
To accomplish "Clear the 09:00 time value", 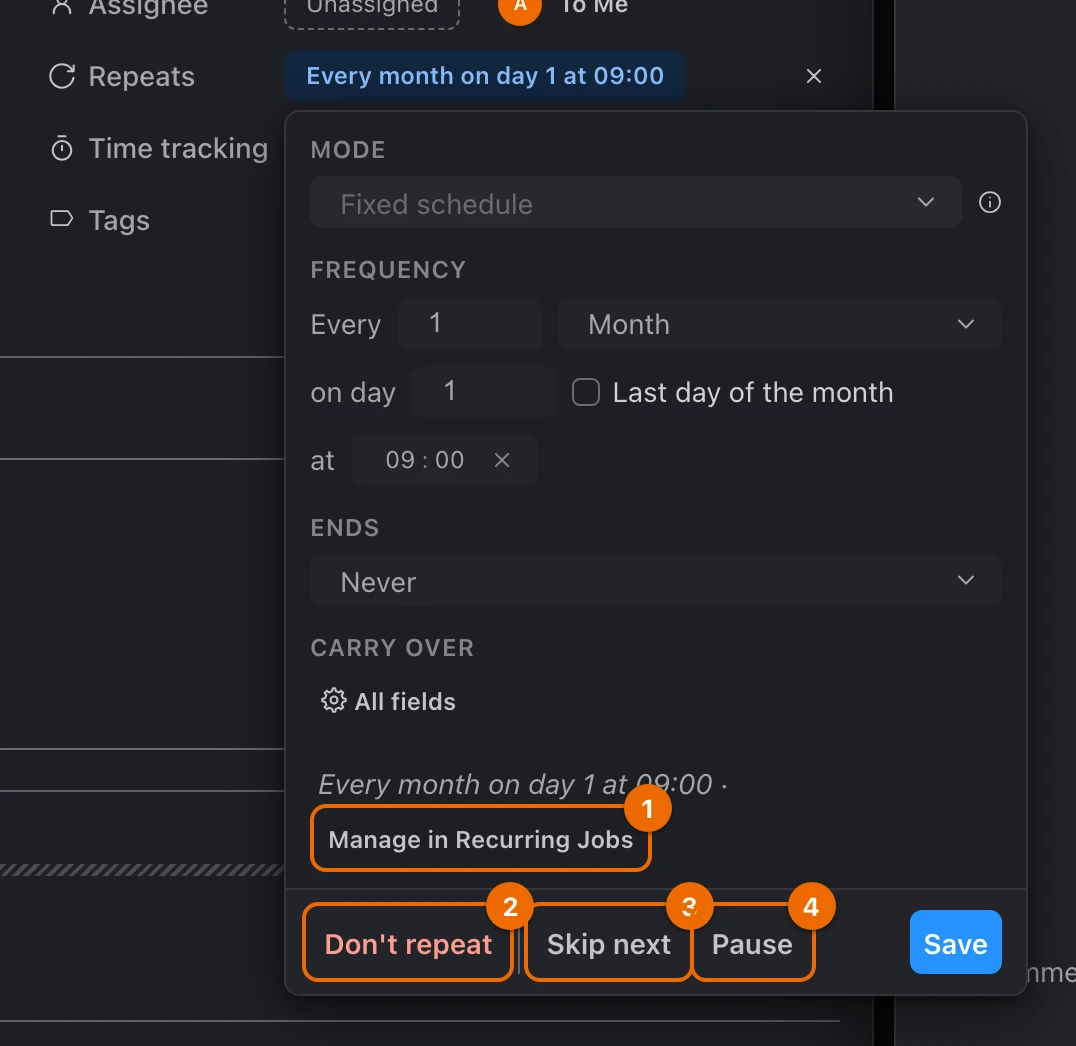I will click(x=502, y=460).
